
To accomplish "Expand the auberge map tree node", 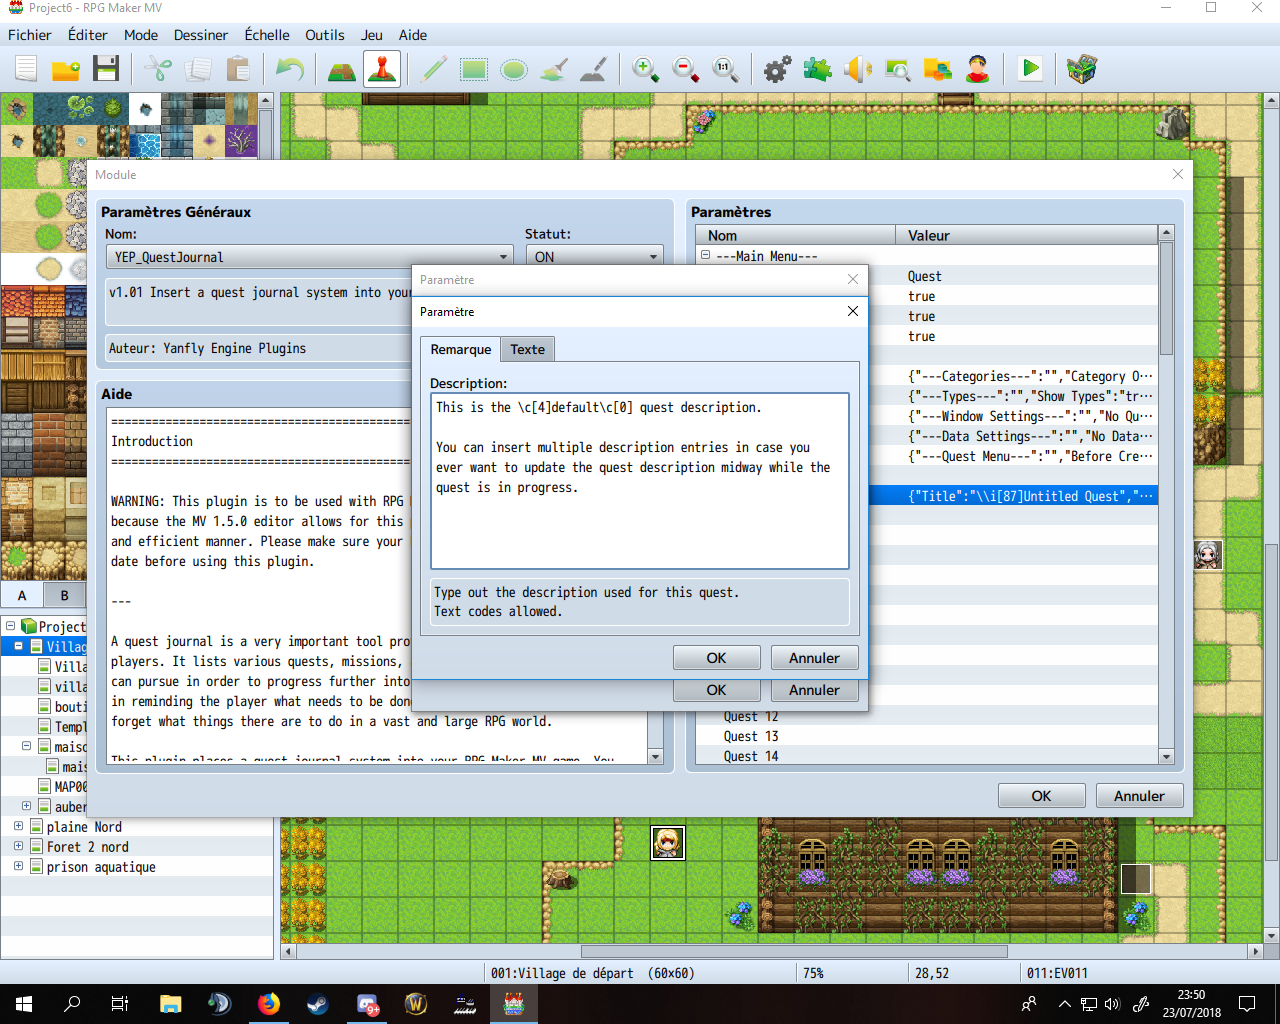I will (26, 806).
